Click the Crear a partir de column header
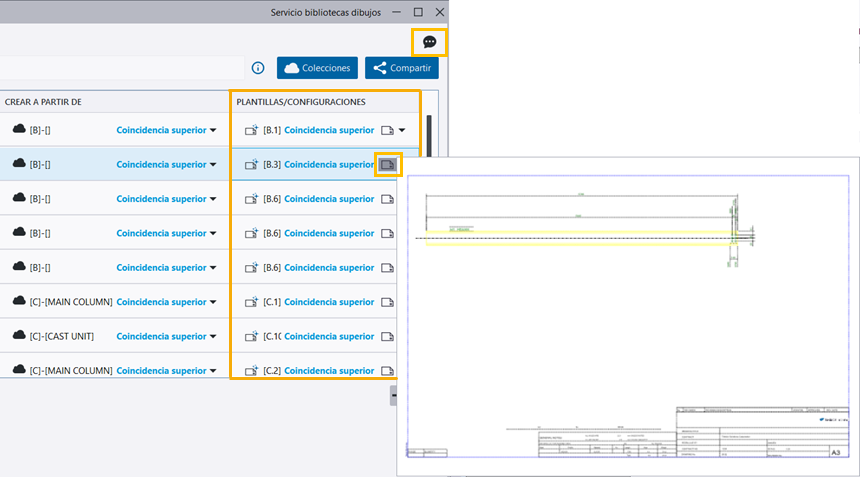860x477 pixels. 43,101
